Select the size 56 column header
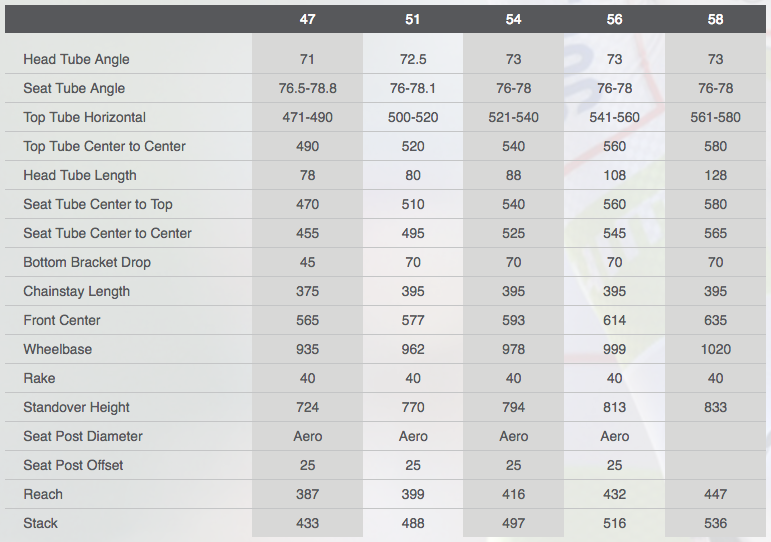The image size is (771, 542). (615, 19)
